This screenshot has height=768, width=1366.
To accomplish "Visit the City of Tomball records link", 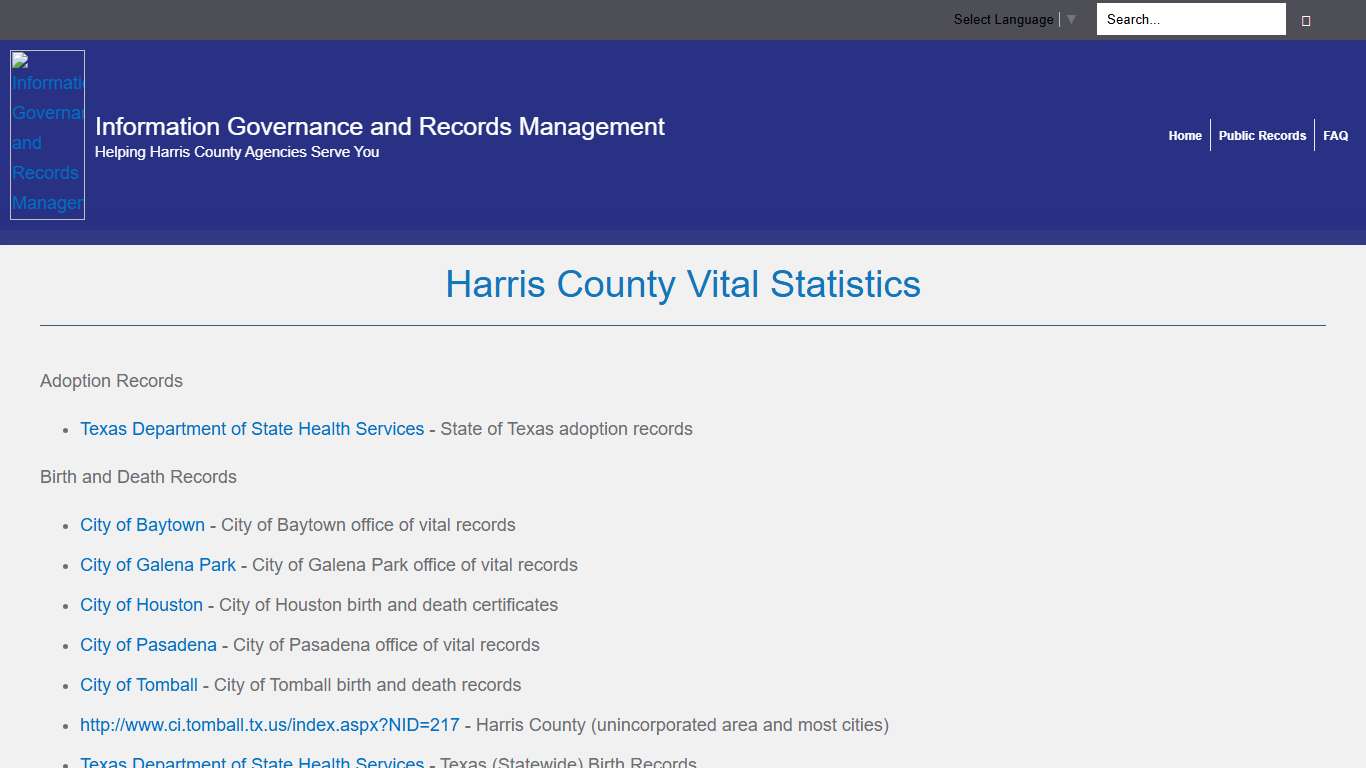I will (138, 685).
